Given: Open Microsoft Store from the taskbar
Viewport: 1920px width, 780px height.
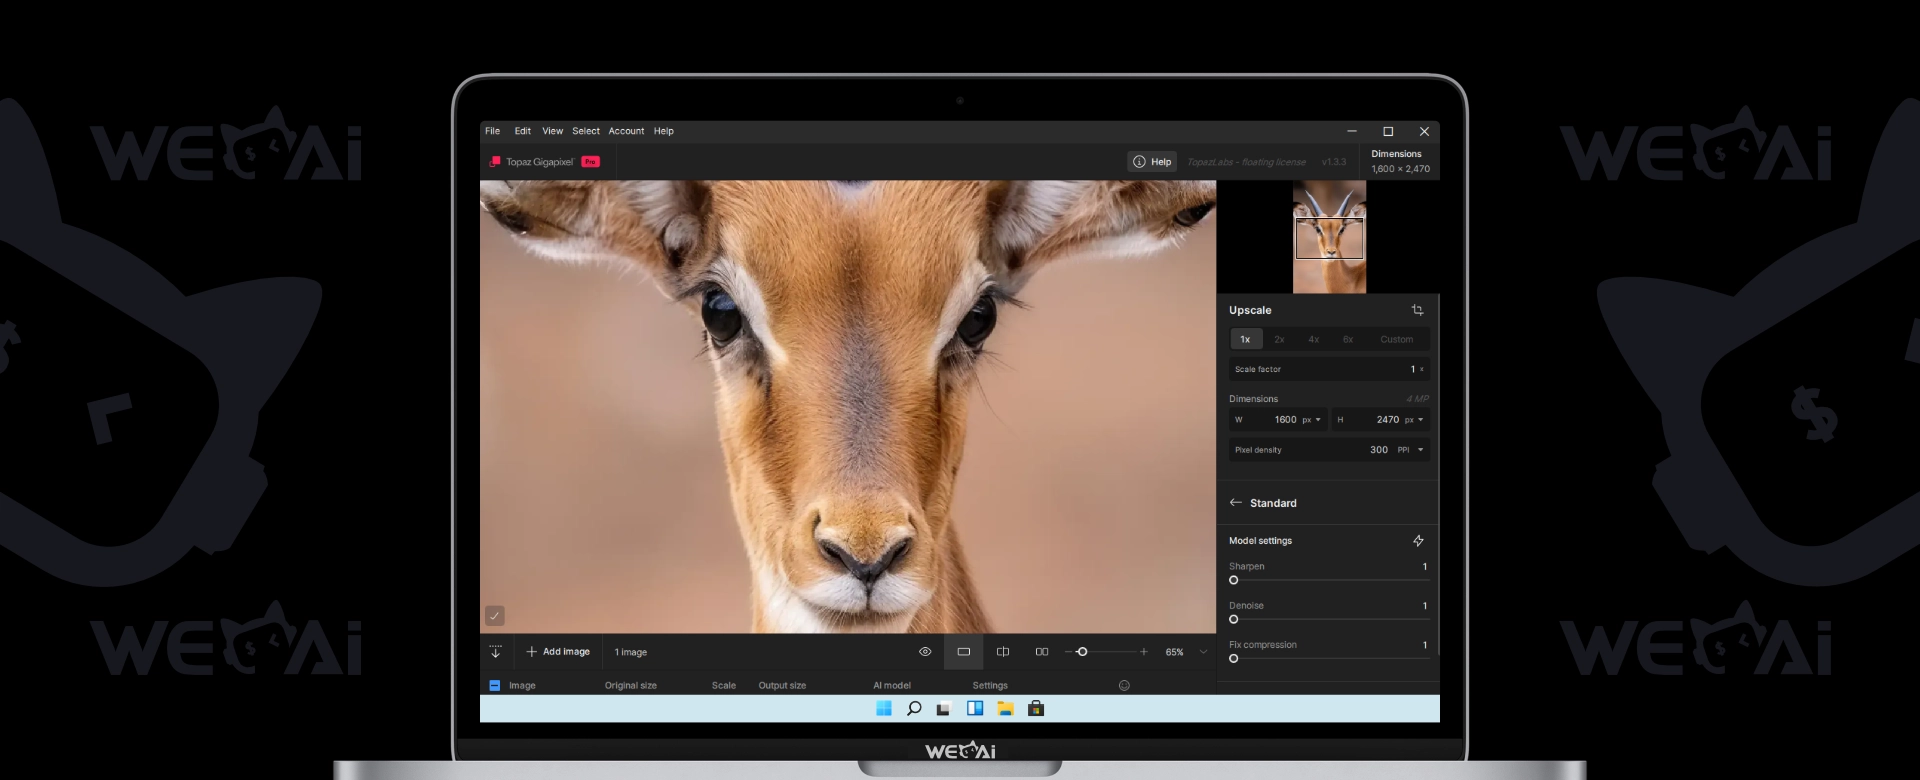Looking at the screenshot, I should [1036, 709].
